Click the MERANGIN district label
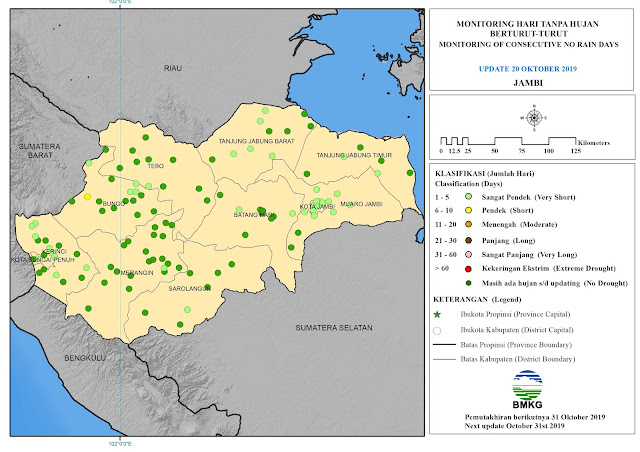The width and height of the screenshot is (640, 452). [137, 272]
